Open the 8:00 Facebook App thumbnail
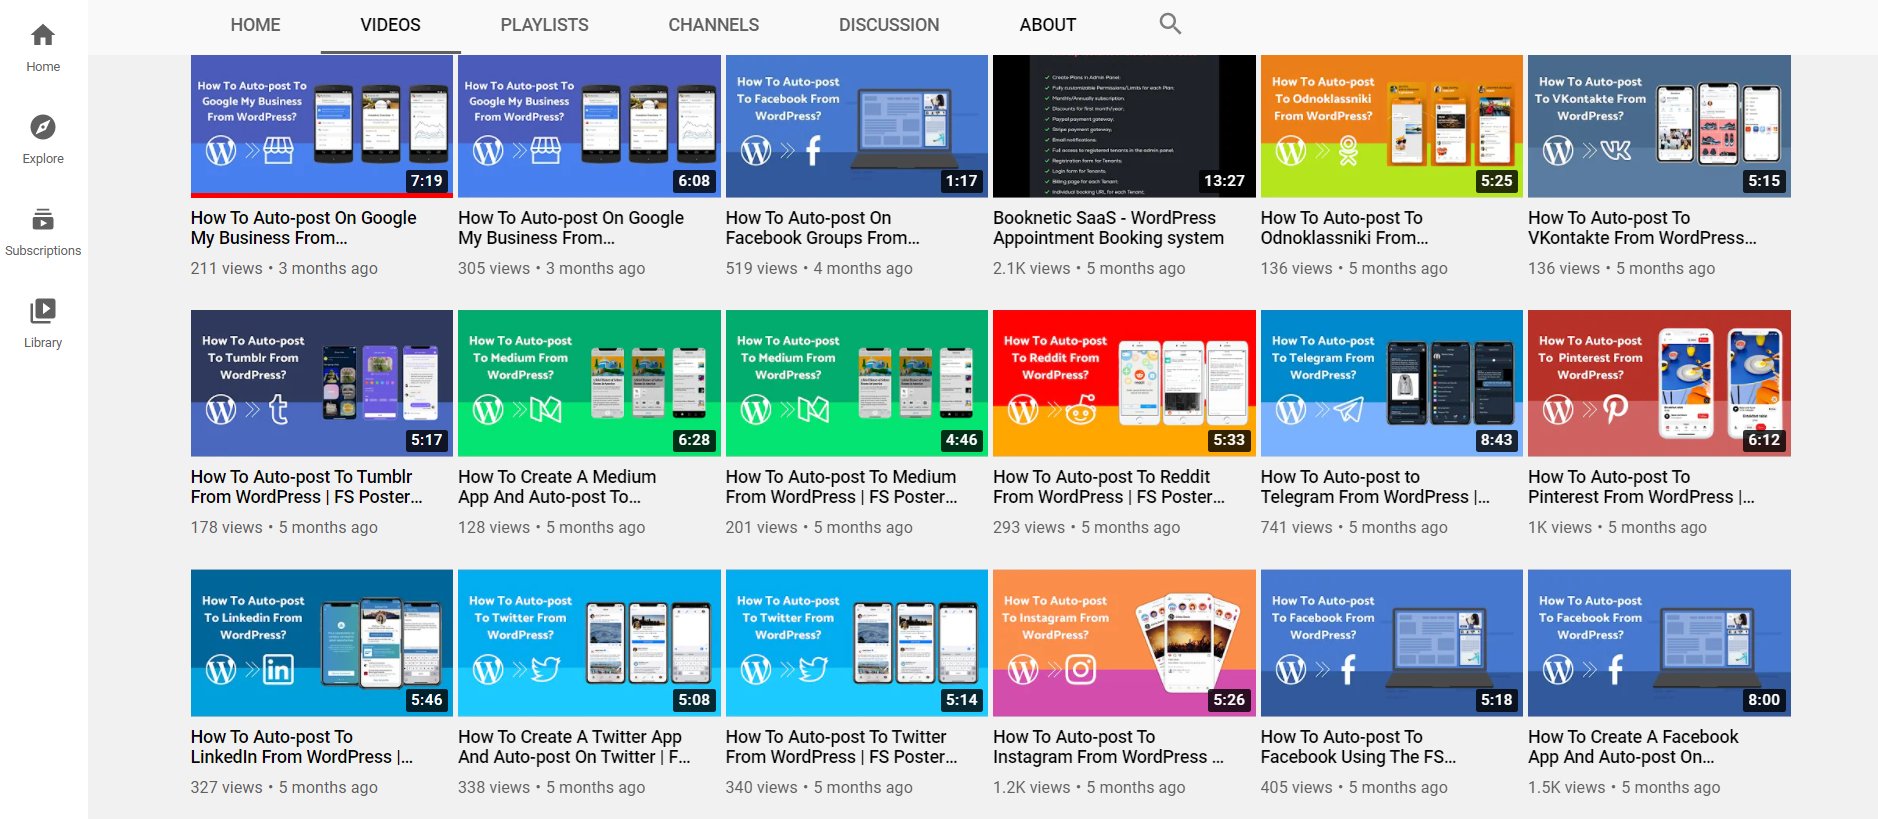This screenshot has height=819, width=1878. click(x=1659, y=643)
